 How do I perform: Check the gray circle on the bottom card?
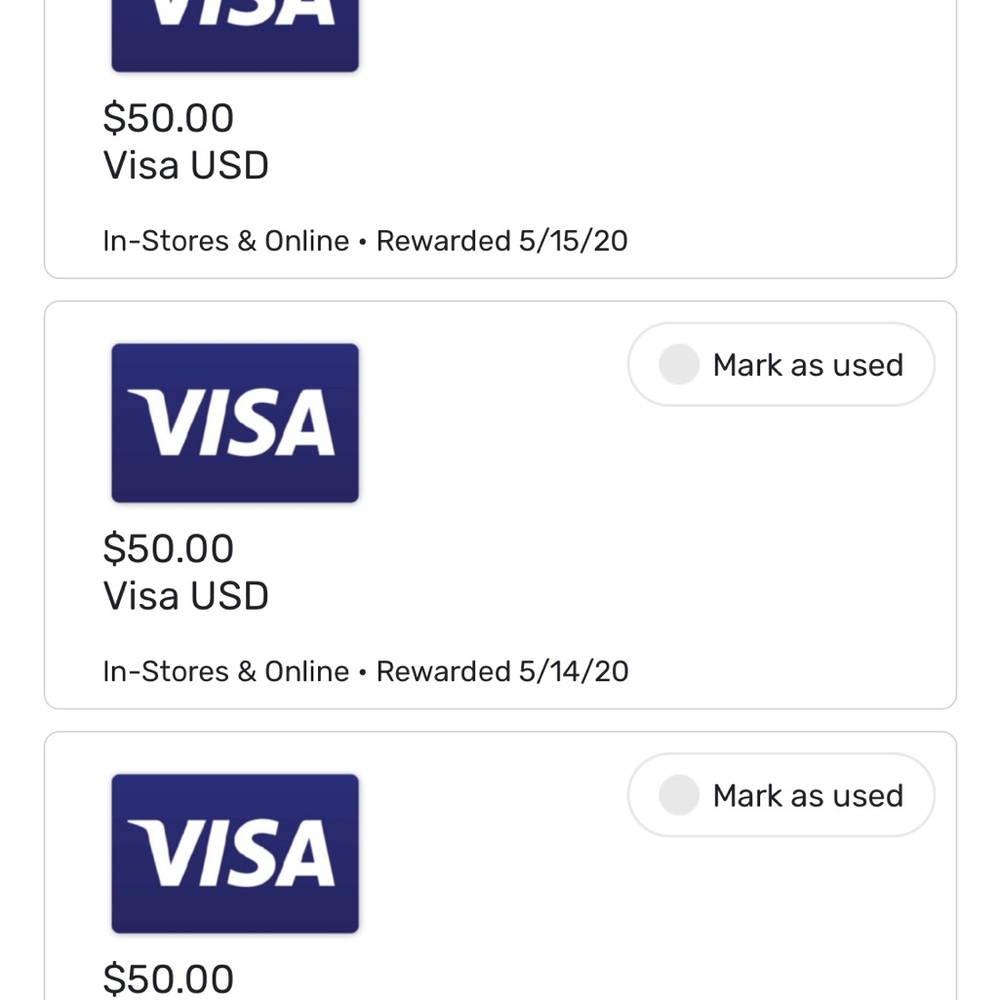(679, 795)
